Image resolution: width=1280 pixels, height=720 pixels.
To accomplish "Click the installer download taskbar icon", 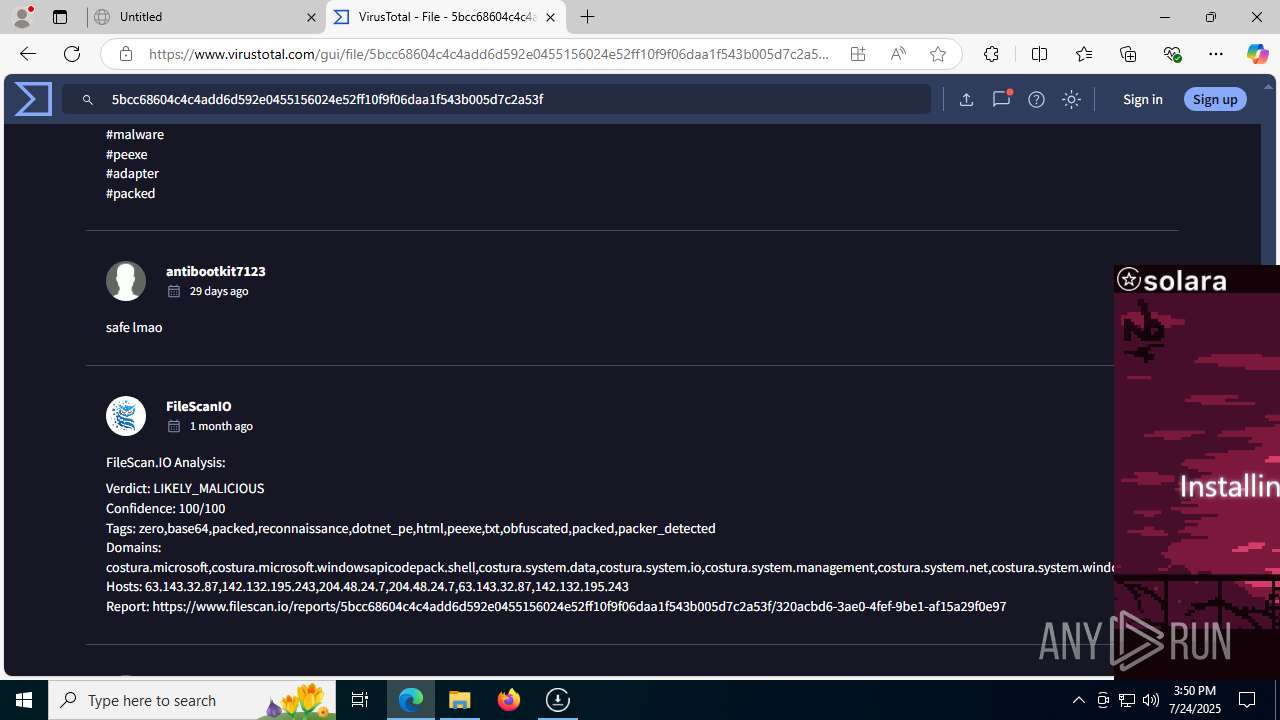I will pyautogui.click(x=558, y=700).
